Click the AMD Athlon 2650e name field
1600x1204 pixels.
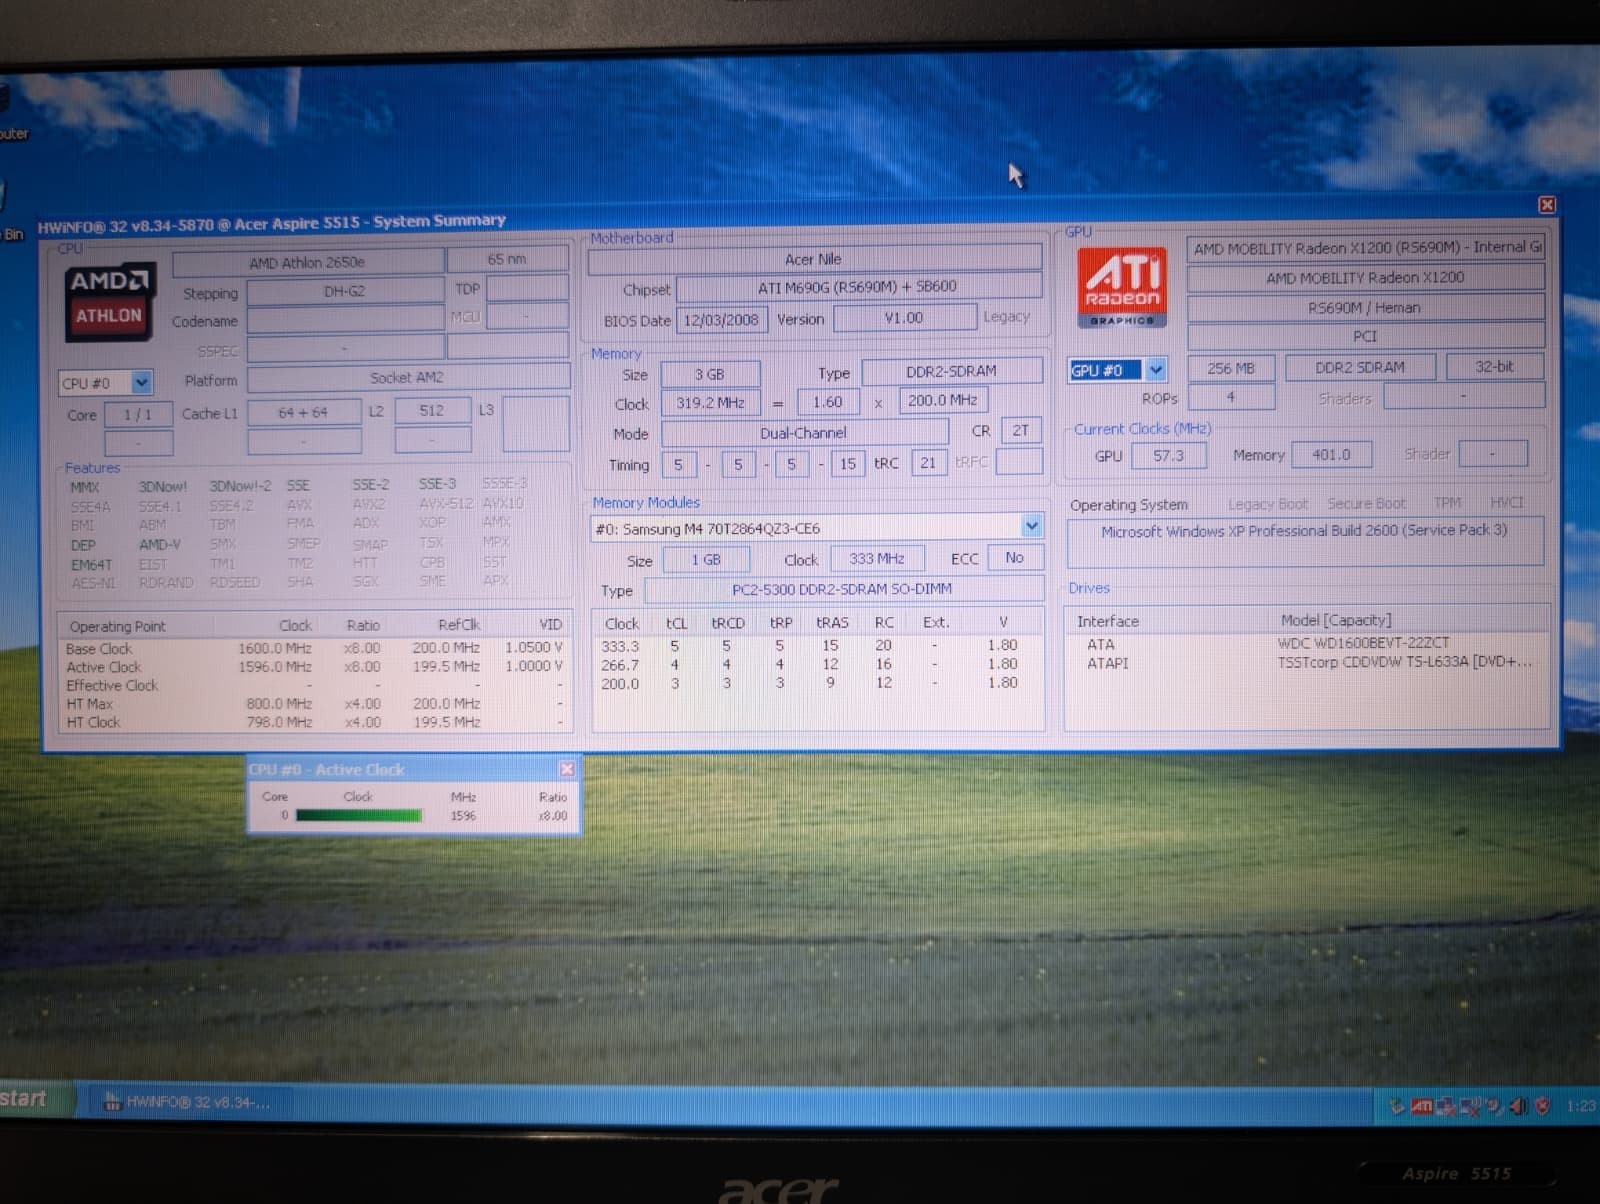click(x=308, y=263)
